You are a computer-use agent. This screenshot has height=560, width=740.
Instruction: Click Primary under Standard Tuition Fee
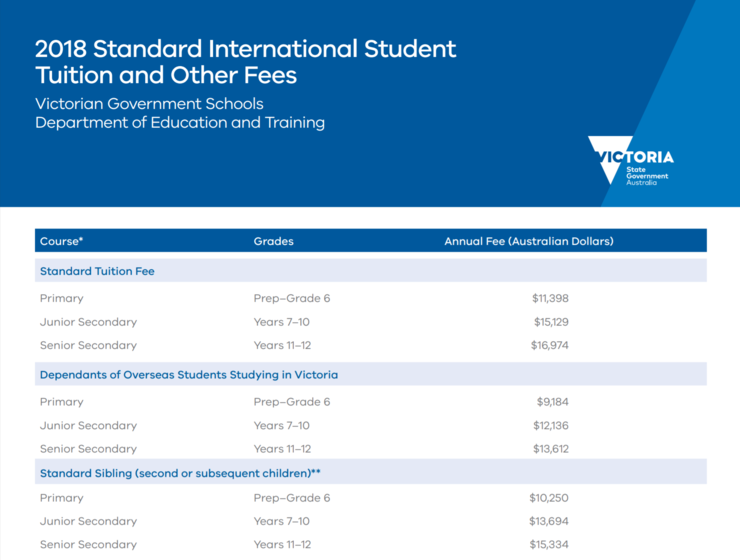62,298
